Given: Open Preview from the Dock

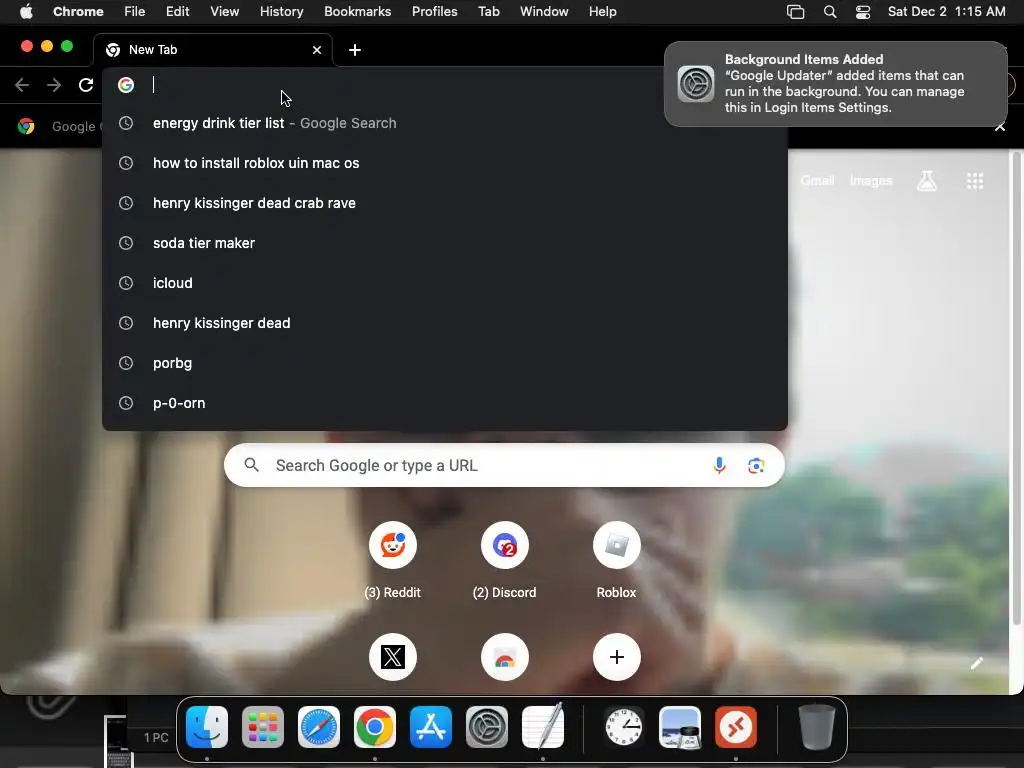Looking at the screenshot, I should coord(680,727).
